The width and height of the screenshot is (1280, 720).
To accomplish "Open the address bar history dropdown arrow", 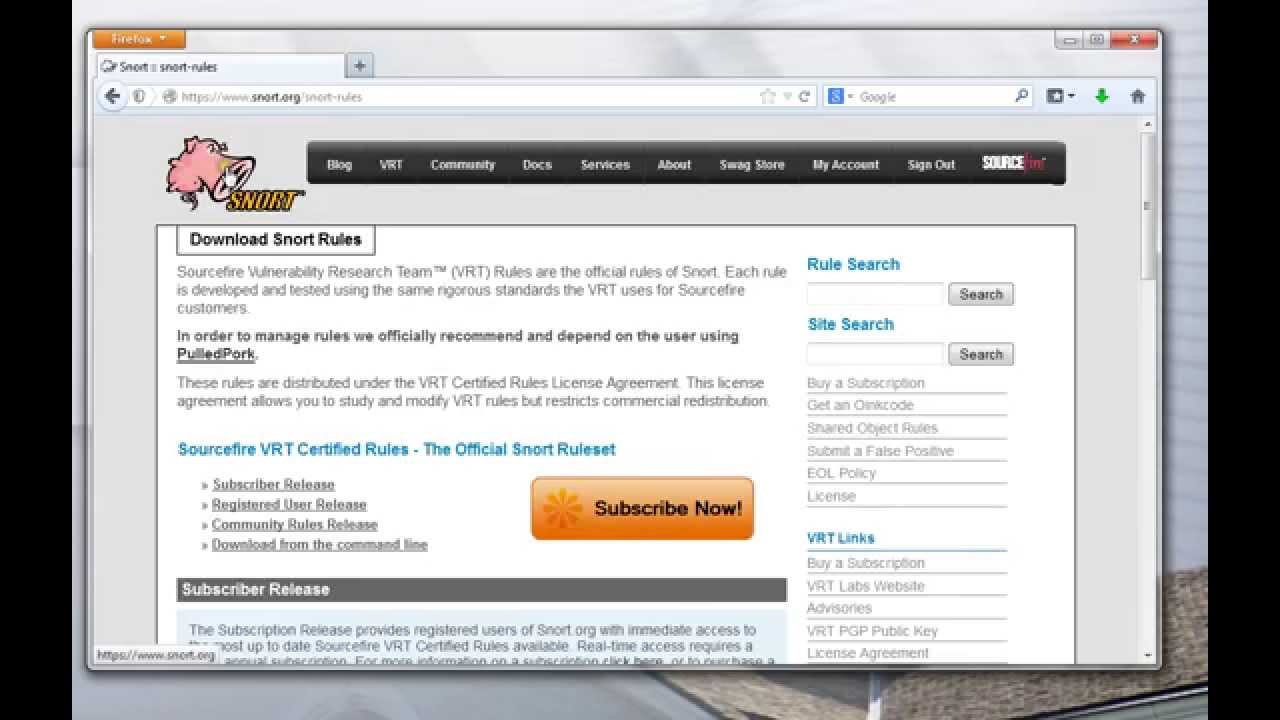I will (787, 97).
